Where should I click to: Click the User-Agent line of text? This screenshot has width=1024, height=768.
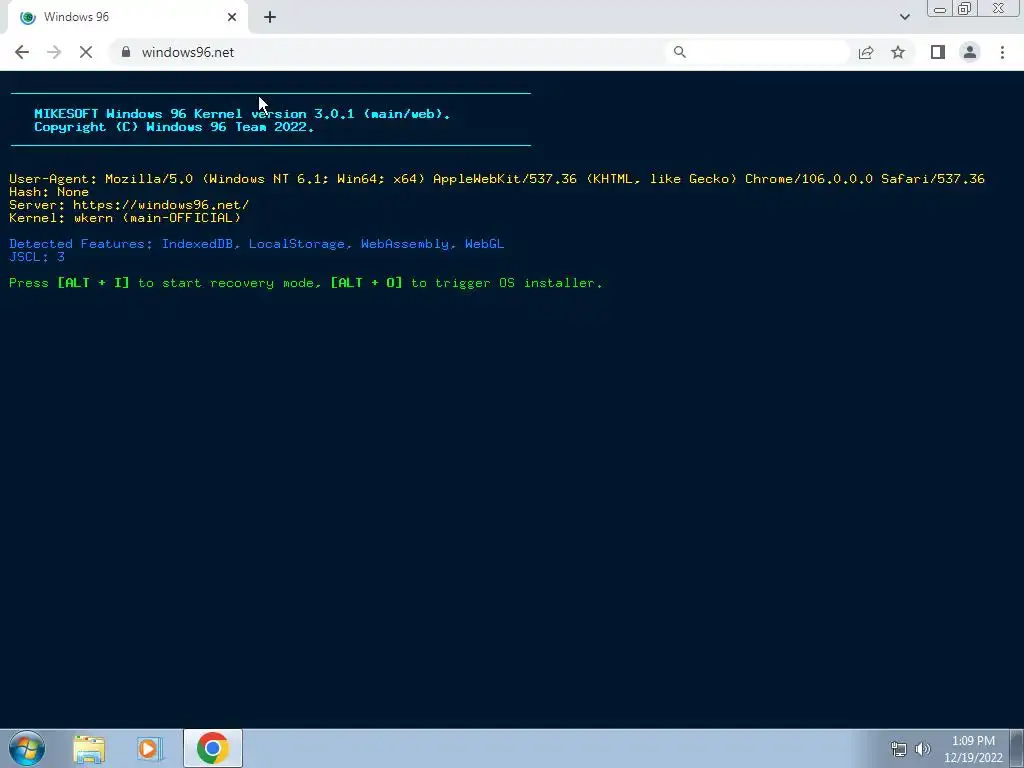point(496,179)
